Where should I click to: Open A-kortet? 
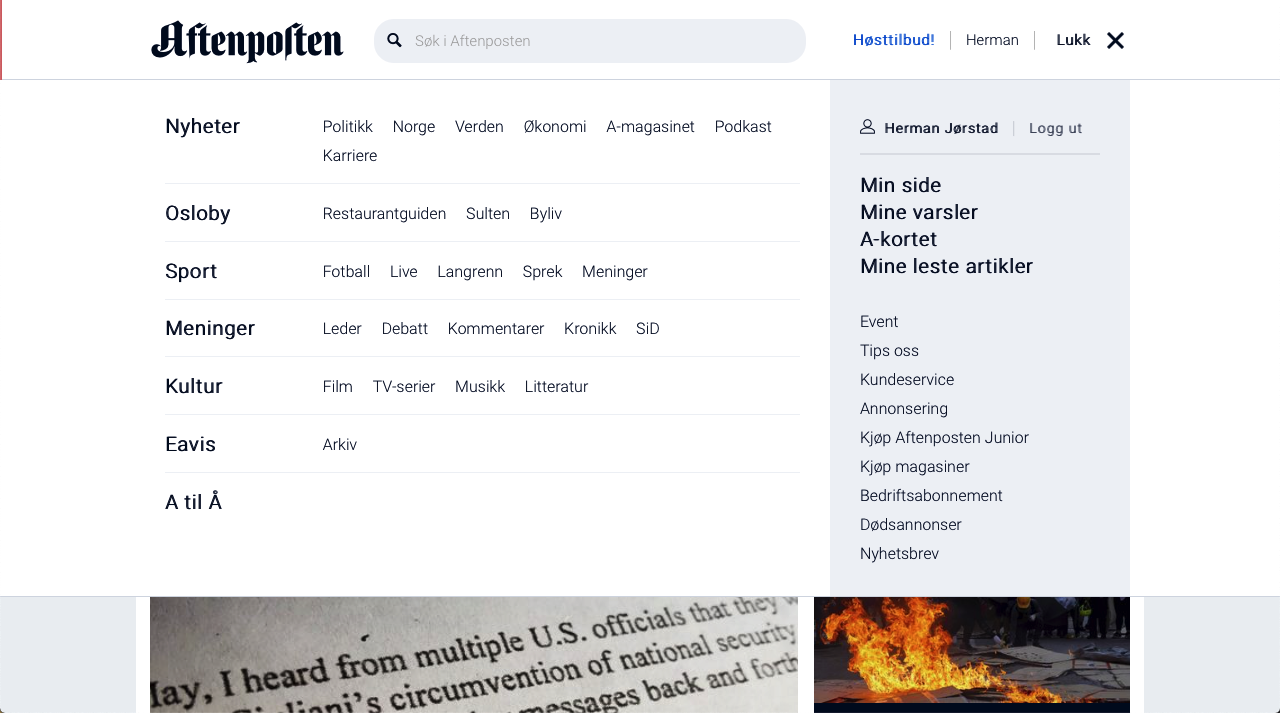[899, 239]
